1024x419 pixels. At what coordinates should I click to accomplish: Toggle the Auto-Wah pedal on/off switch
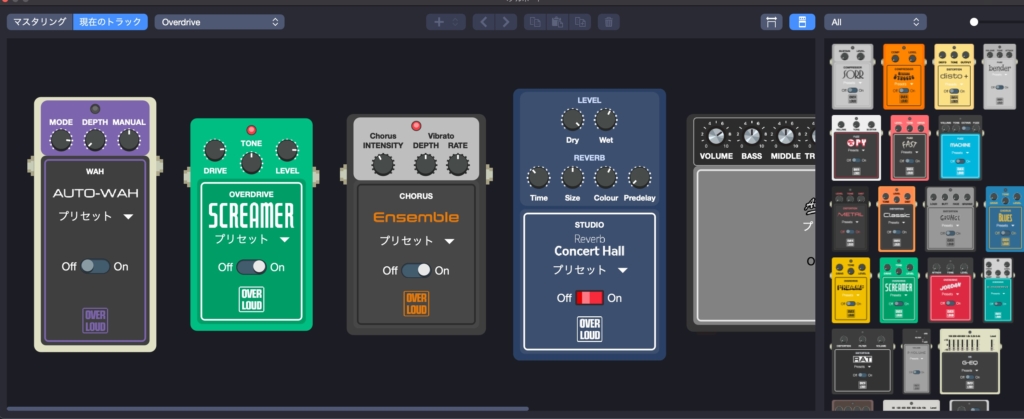[x=95, y=266]
